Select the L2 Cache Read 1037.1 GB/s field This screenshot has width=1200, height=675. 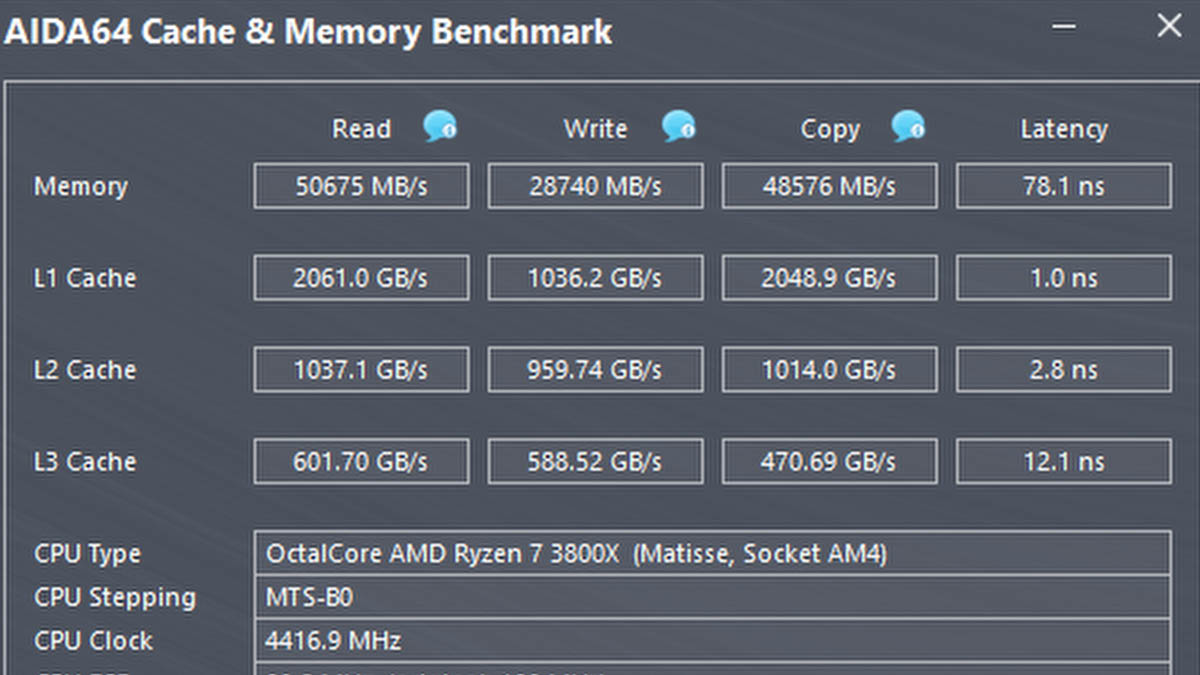pos(361,370)
